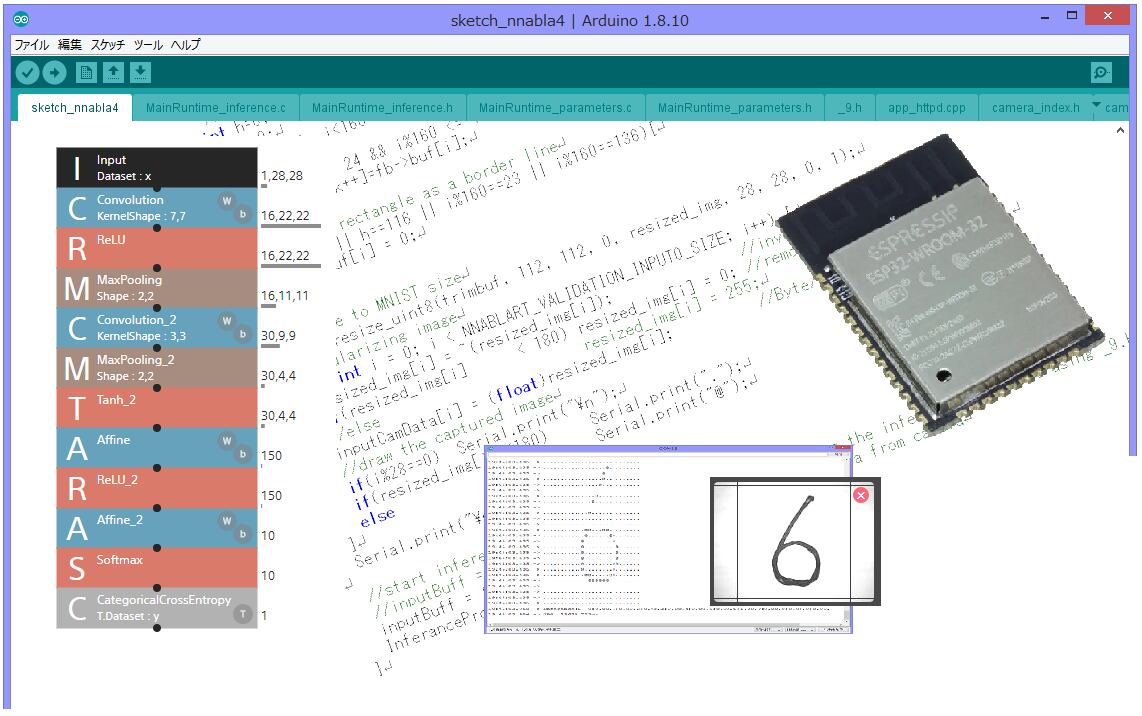
Task: Click the b badge on the Affine layer
Action: tap(243, 455)
